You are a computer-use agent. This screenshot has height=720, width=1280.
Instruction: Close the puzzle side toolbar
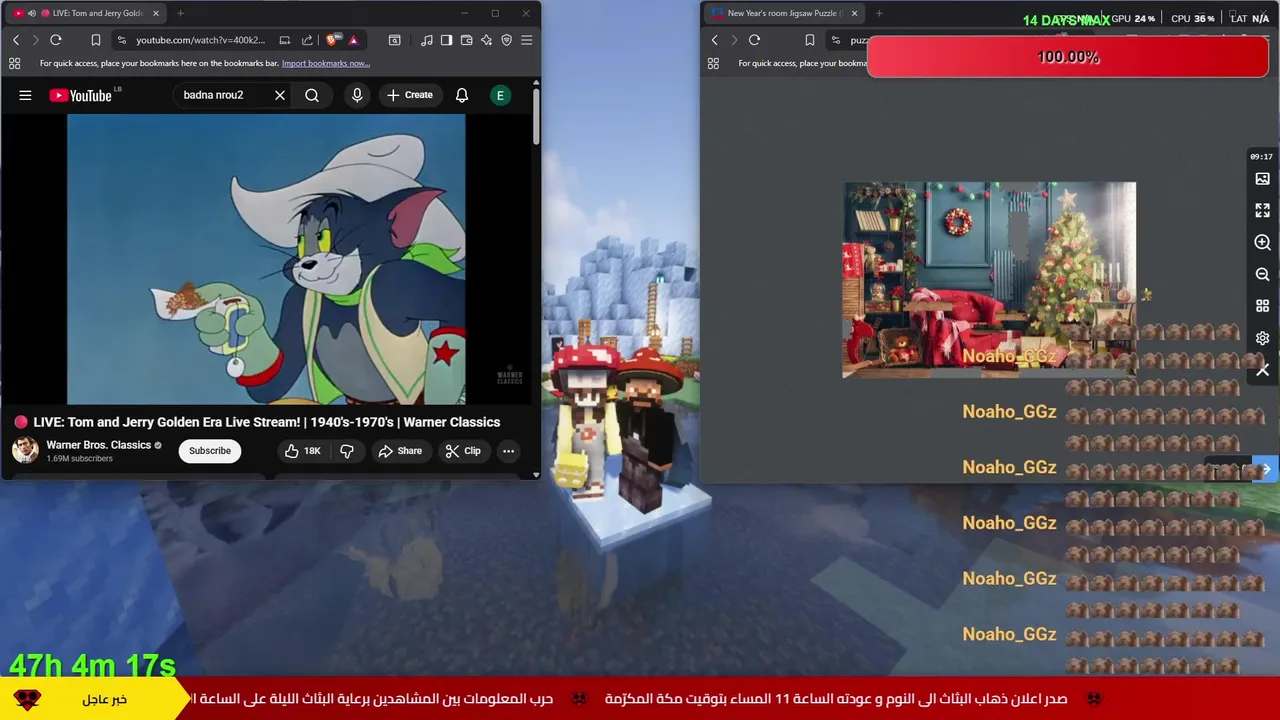click(x=1262, y=370)
